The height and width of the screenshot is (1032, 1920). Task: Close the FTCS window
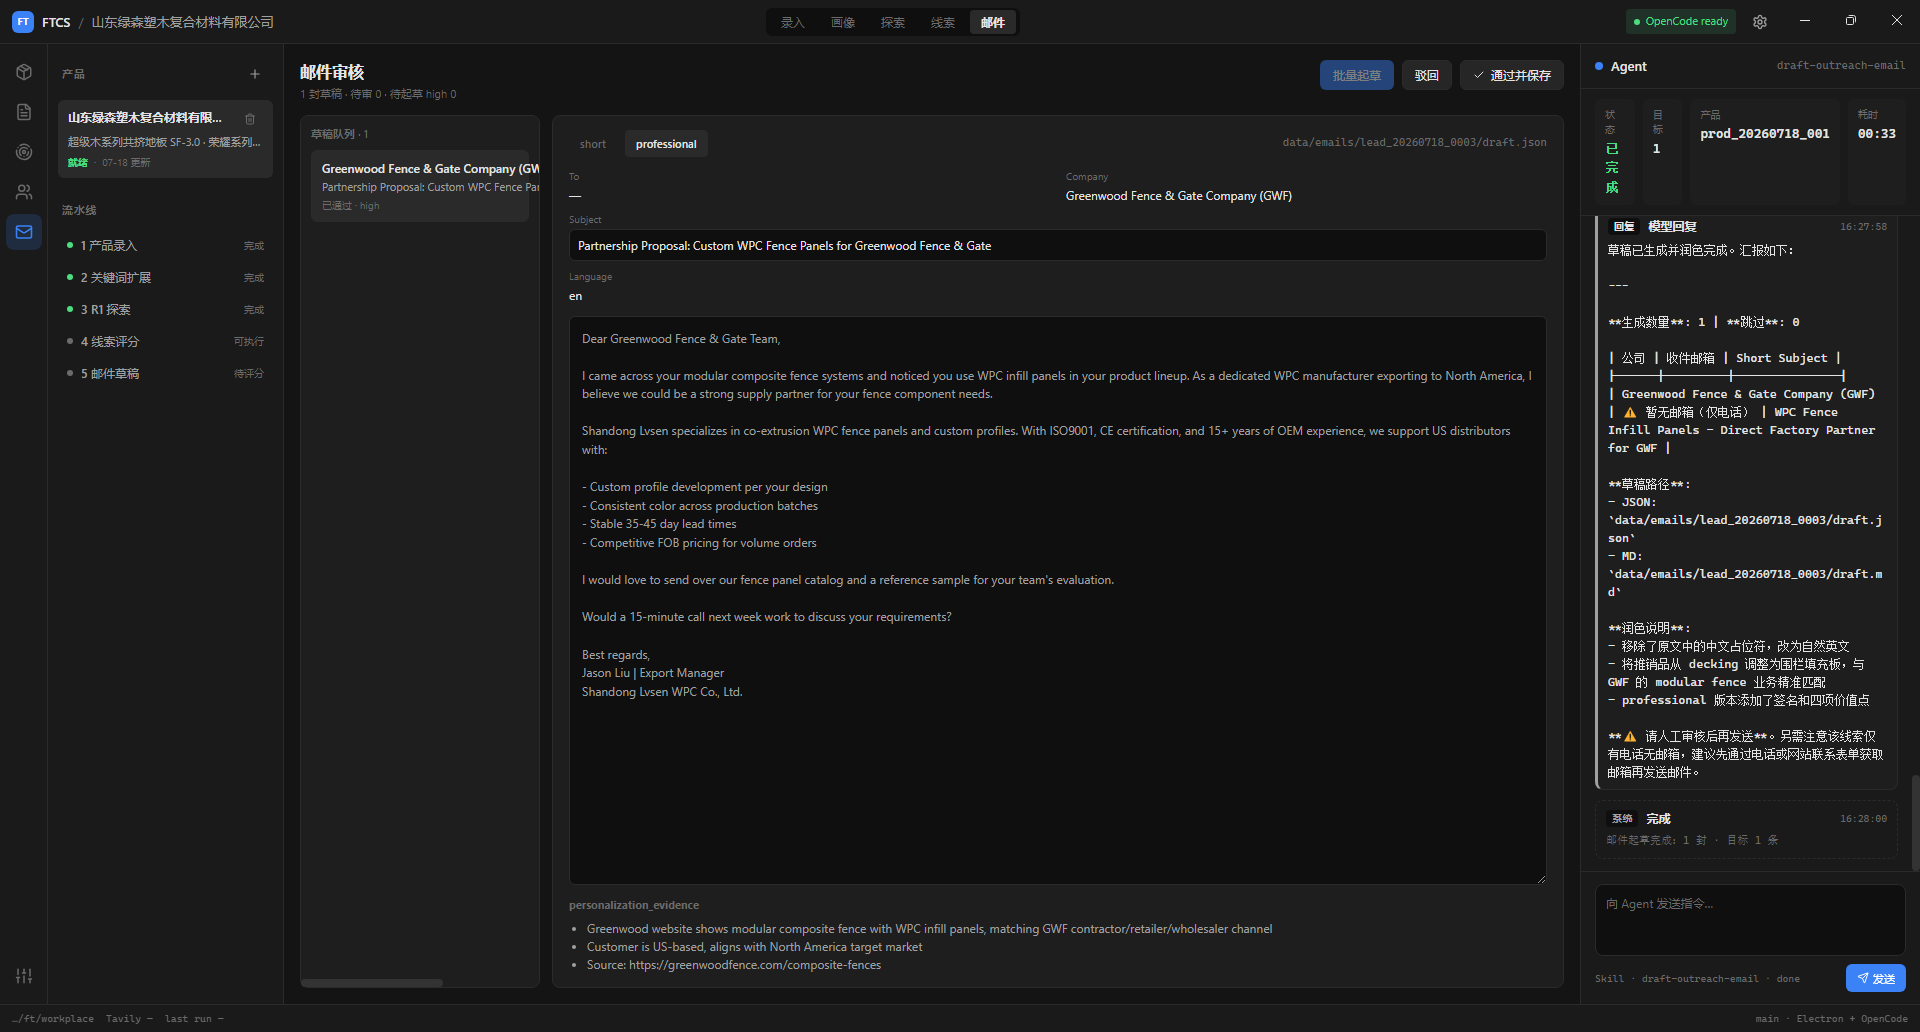coord(1897,21)
